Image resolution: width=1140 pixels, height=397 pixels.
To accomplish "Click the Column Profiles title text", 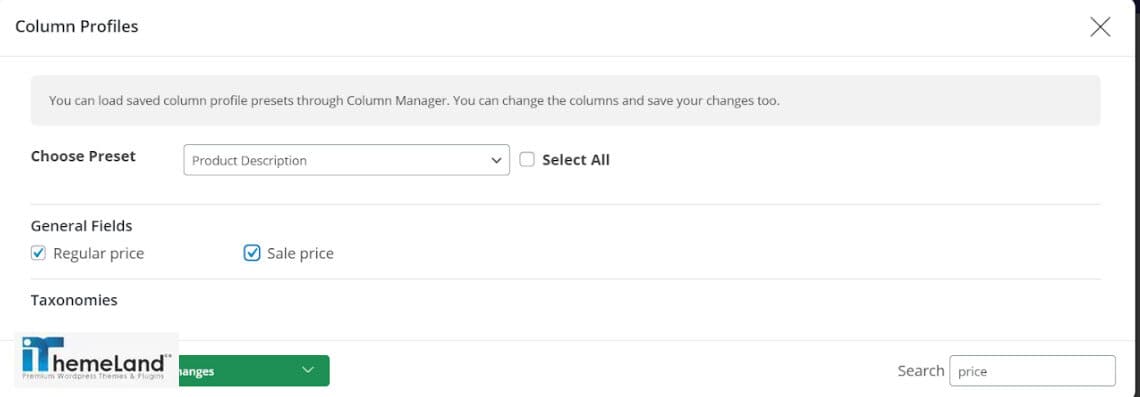I will (77, 27).
